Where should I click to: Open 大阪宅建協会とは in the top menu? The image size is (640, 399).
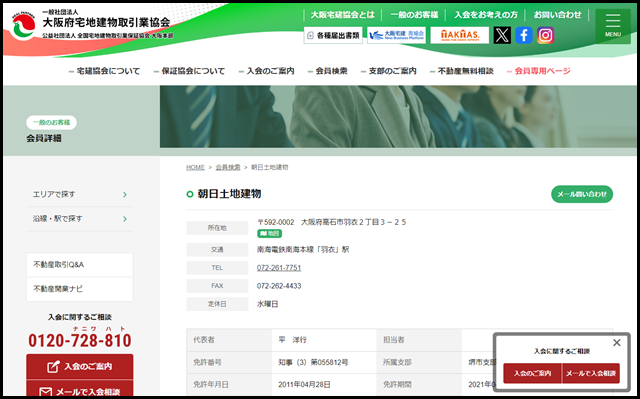point(343,15)
